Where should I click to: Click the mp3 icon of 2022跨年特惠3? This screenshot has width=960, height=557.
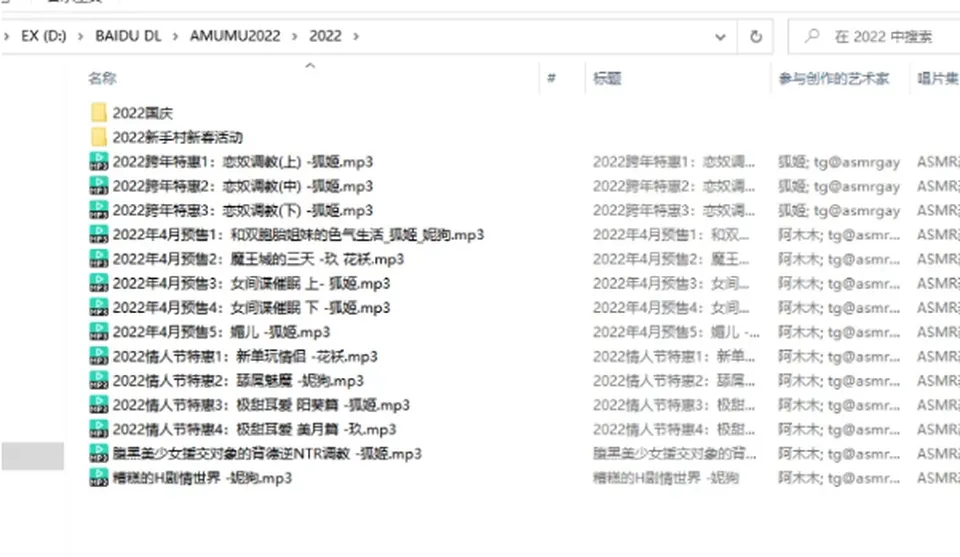tap(99, 210)
